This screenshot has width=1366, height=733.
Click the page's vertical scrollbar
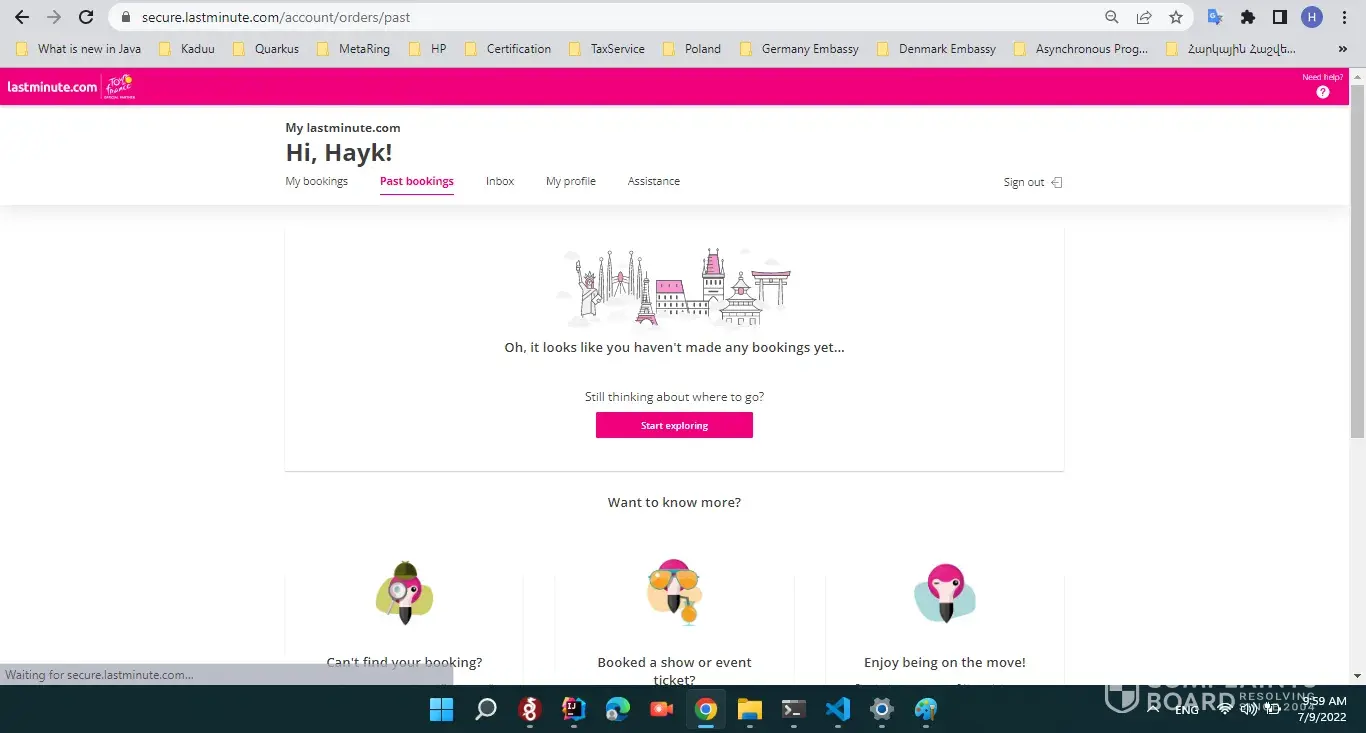(1357, 260)
